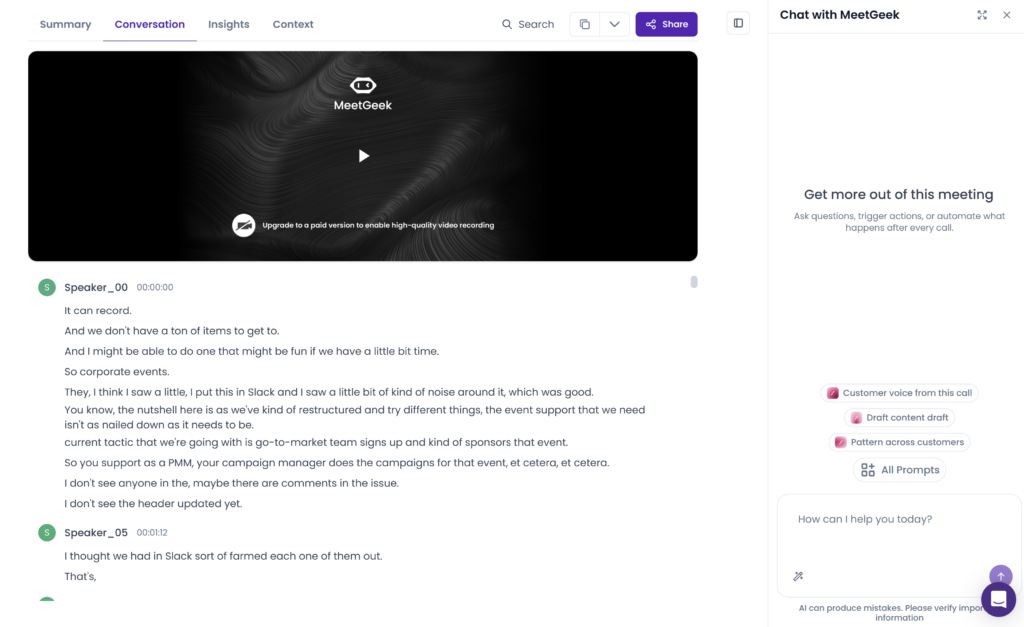Select the Conversation tab
This screenshot has height=627, width=1024.
(x=150, y=24)
